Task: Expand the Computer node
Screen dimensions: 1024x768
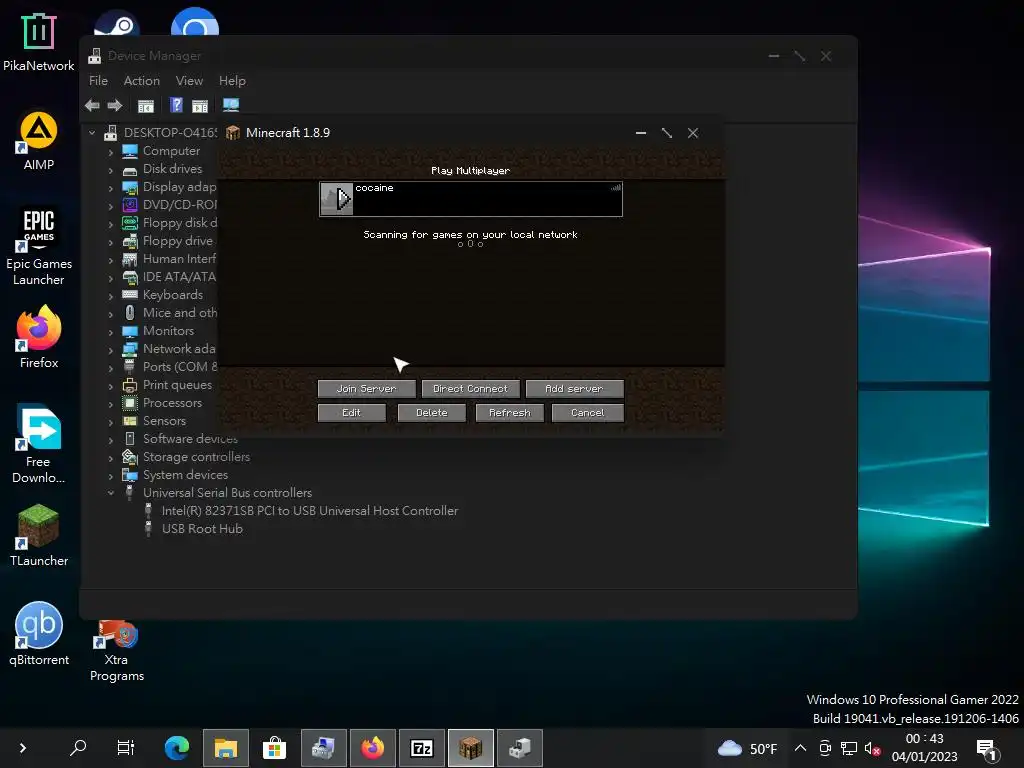Action: (x=110, y=152)
